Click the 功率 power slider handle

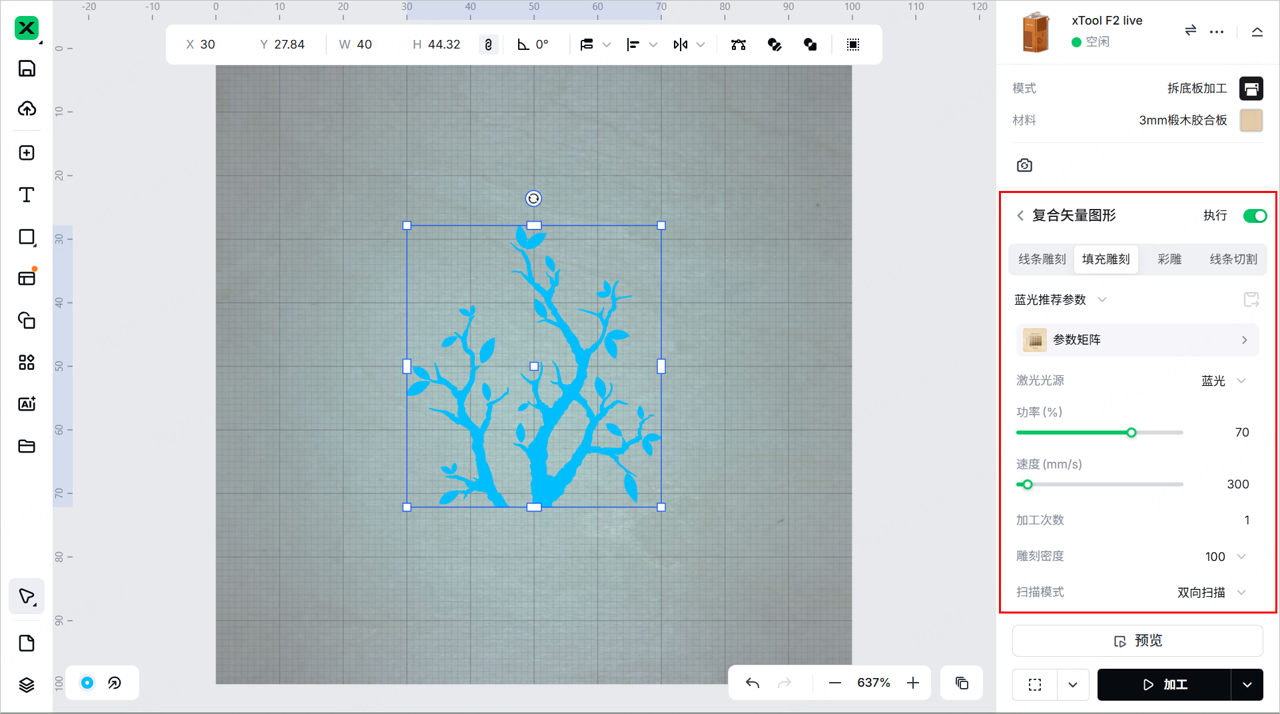click(1131, 433)
